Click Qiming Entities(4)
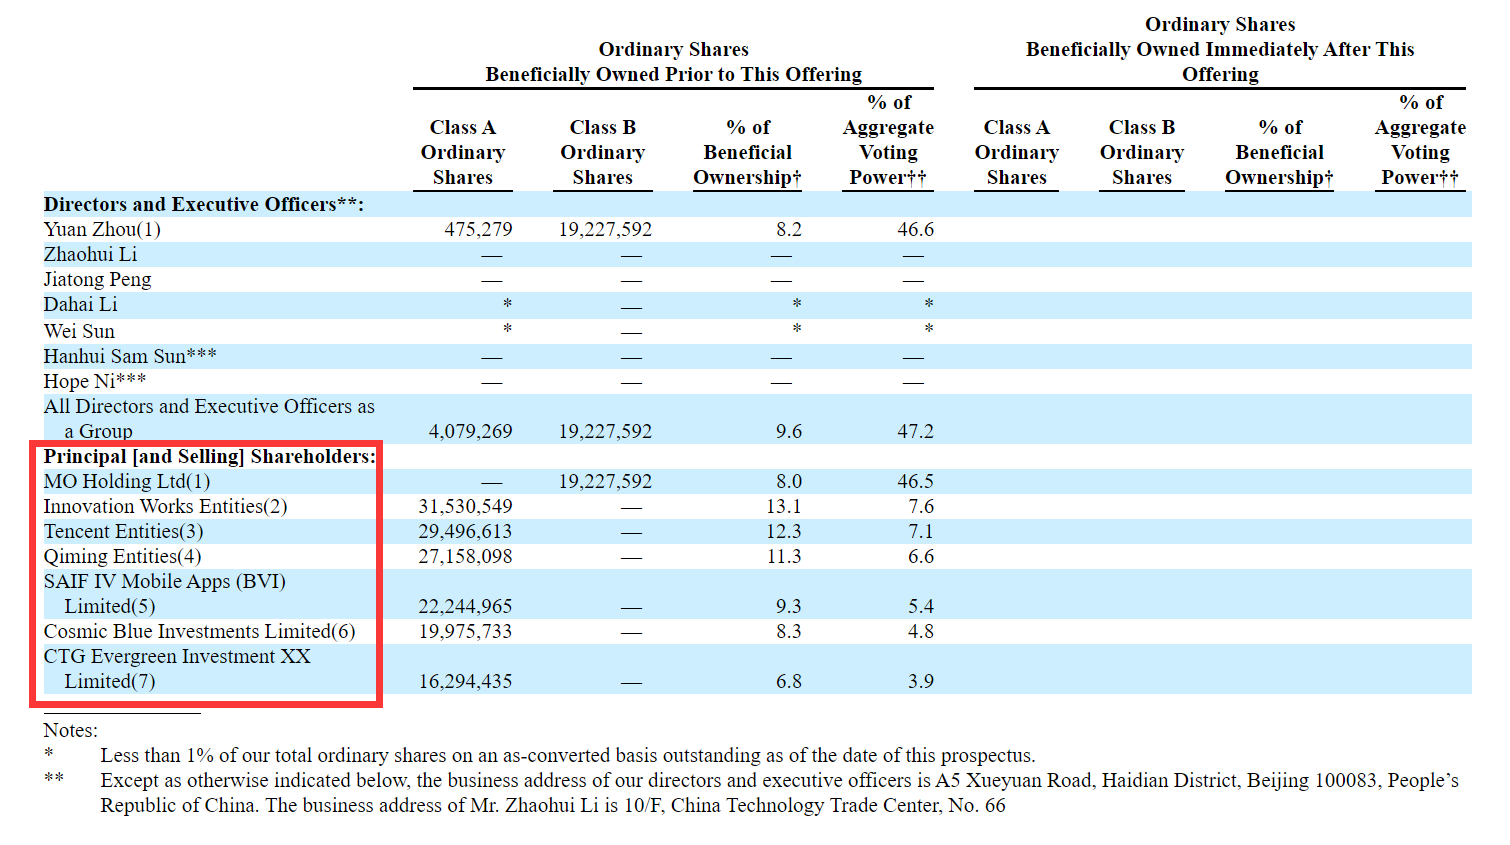 pos(122,557)
